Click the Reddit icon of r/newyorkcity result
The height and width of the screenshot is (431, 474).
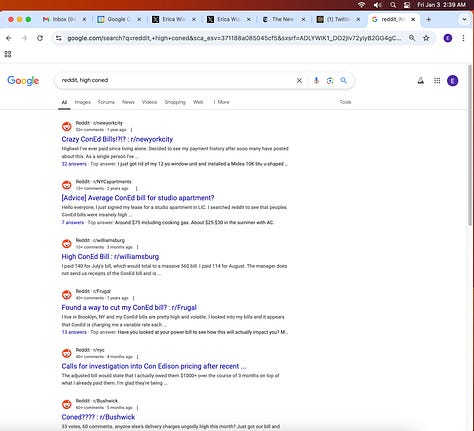[x=67, y=126]
